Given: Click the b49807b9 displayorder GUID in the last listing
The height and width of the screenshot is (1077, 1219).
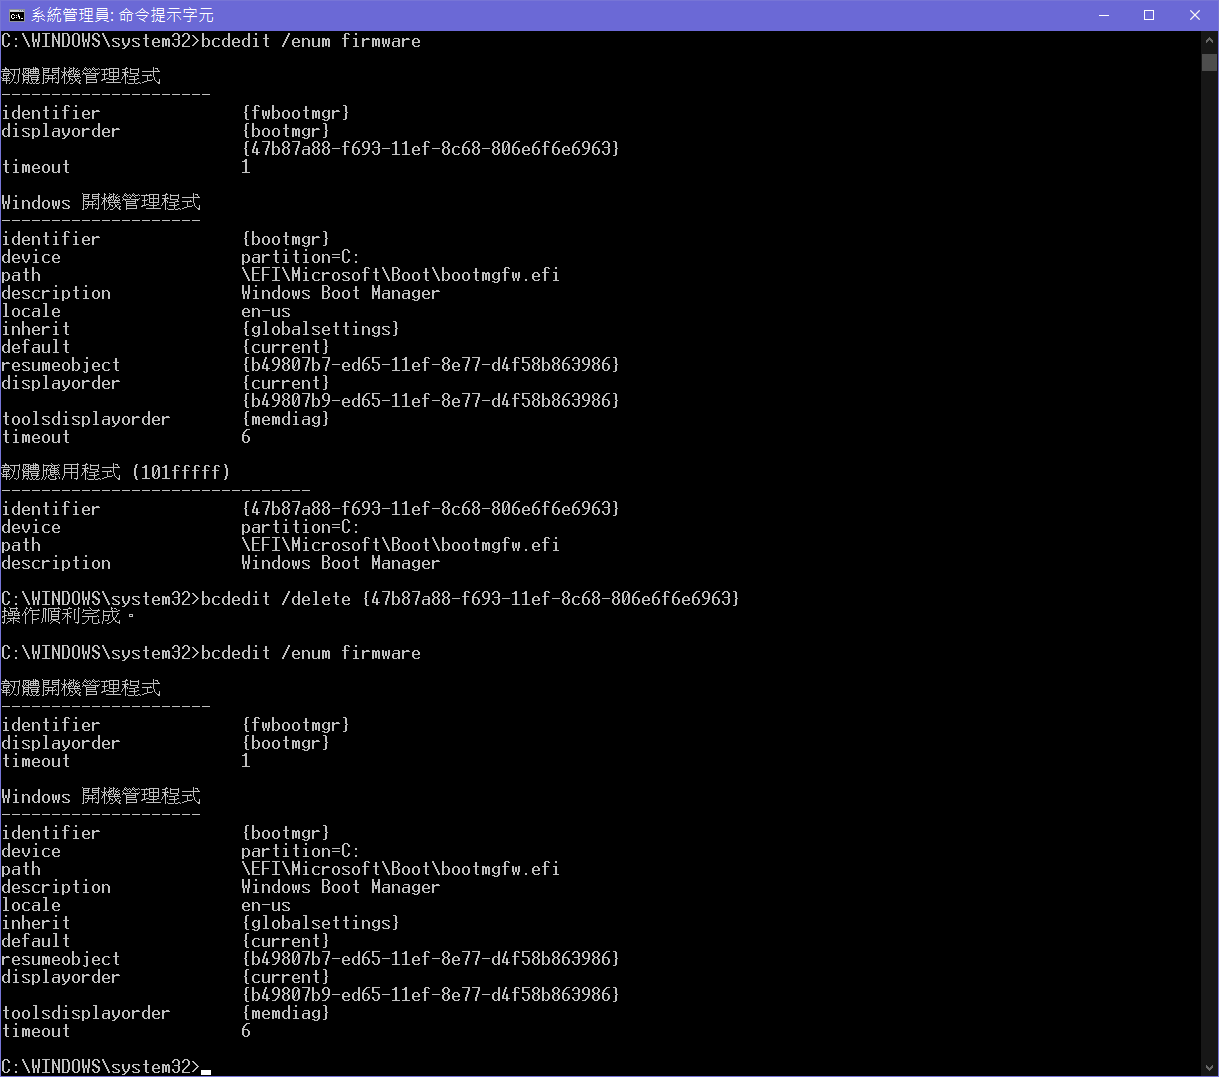Looking at the screenshot, I should point(430,995).
